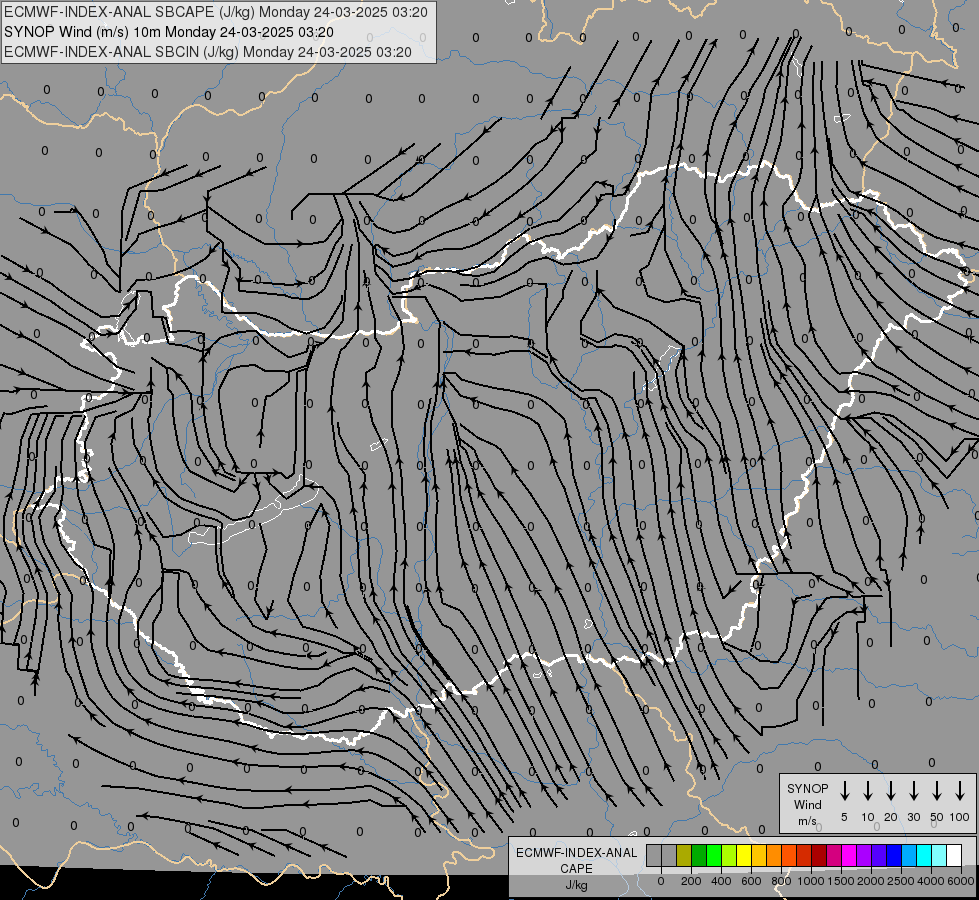Click the '2000' tick label on CAPE scale
Viewport: 979px width, 900px height.
tap(871, 881)
